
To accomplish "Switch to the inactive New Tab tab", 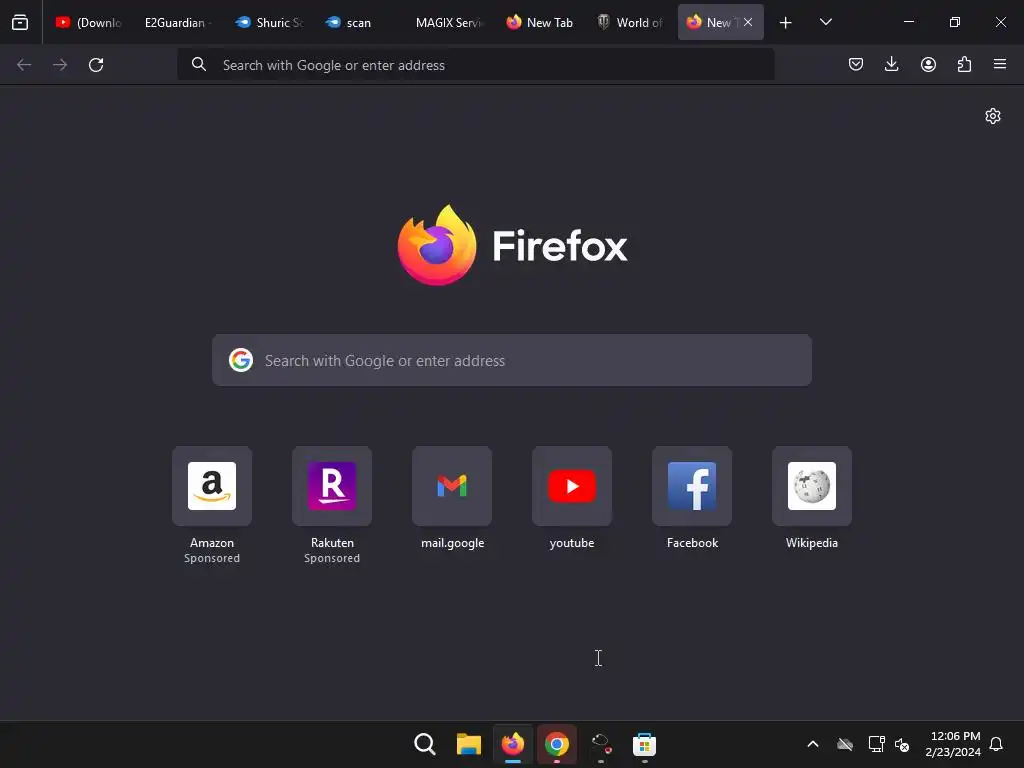I will pyautogui.click(x=540, y=22).
